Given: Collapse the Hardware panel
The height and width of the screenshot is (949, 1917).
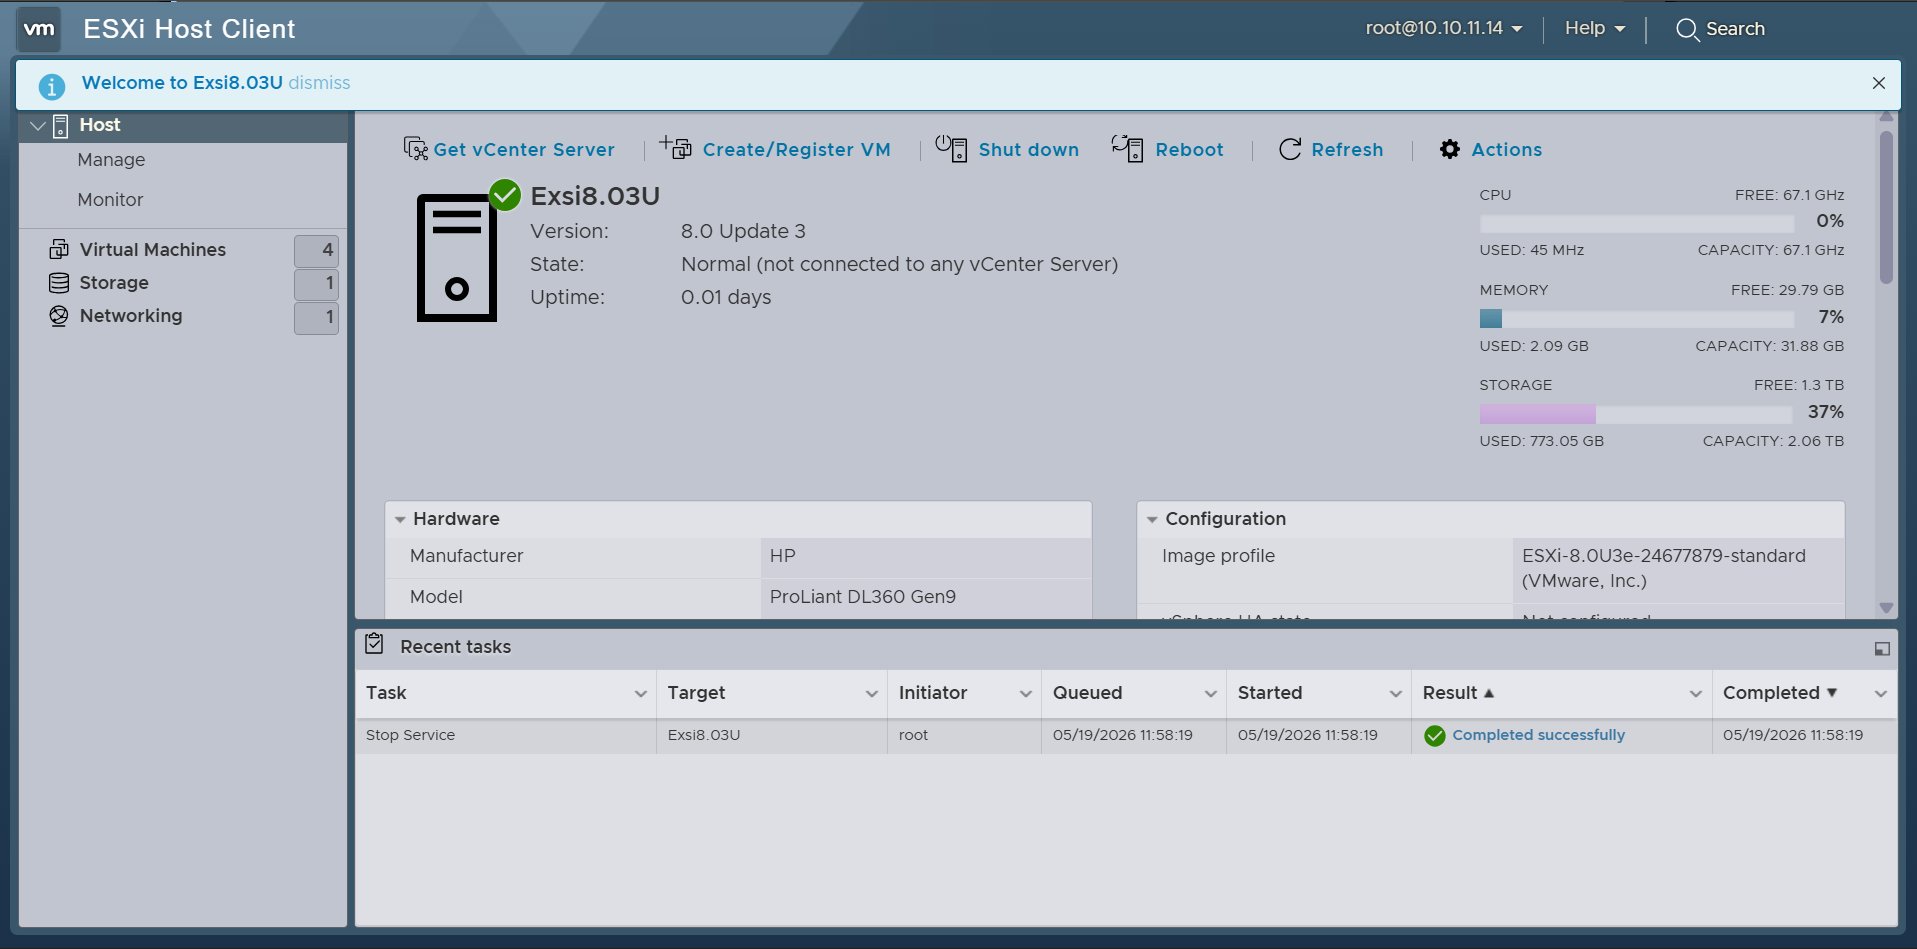Looking at the screenshot, I should tap(400, 520).
